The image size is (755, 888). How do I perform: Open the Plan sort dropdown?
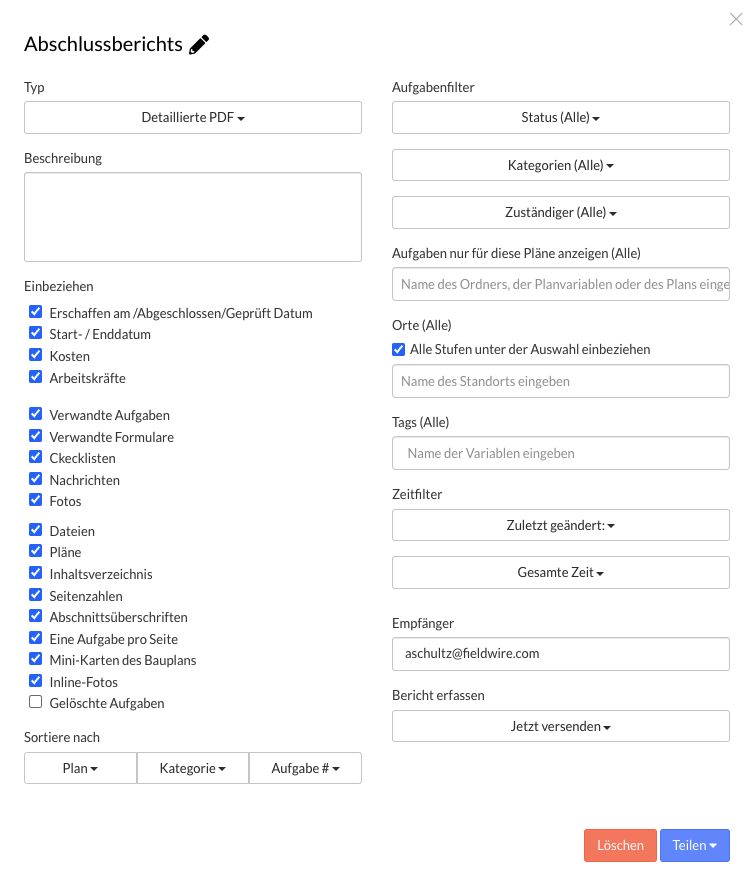point(80,768)
